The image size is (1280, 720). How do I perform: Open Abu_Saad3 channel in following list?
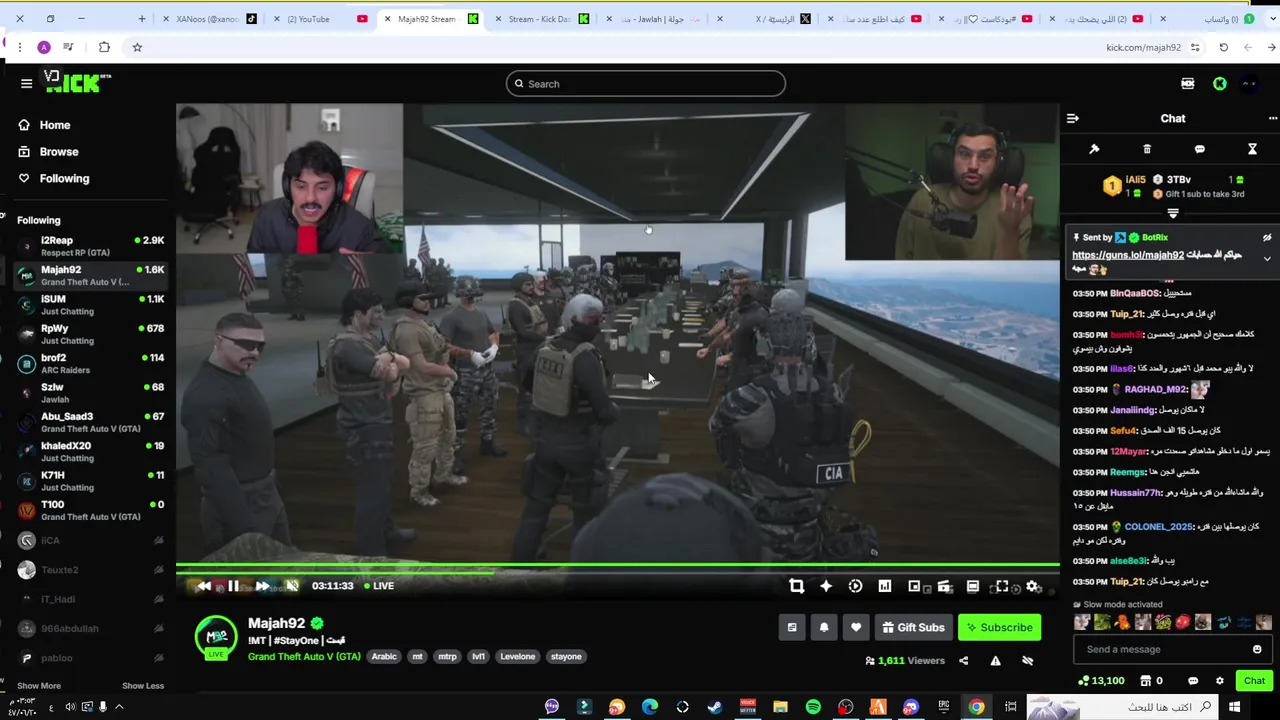point(90,422)
